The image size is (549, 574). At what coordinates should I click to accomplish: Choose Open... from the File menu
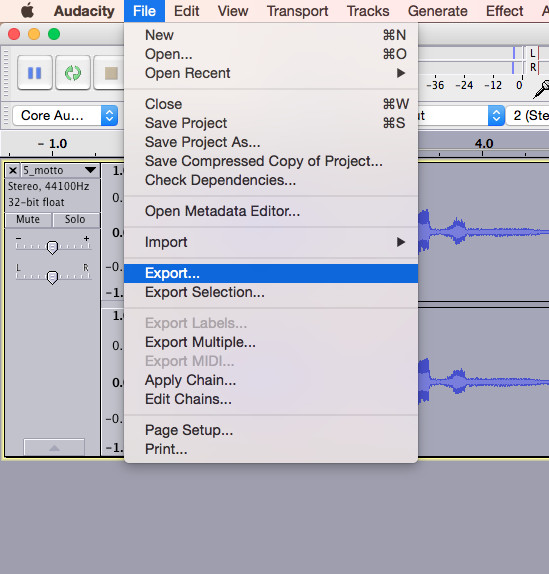click(x=271, y=54)
